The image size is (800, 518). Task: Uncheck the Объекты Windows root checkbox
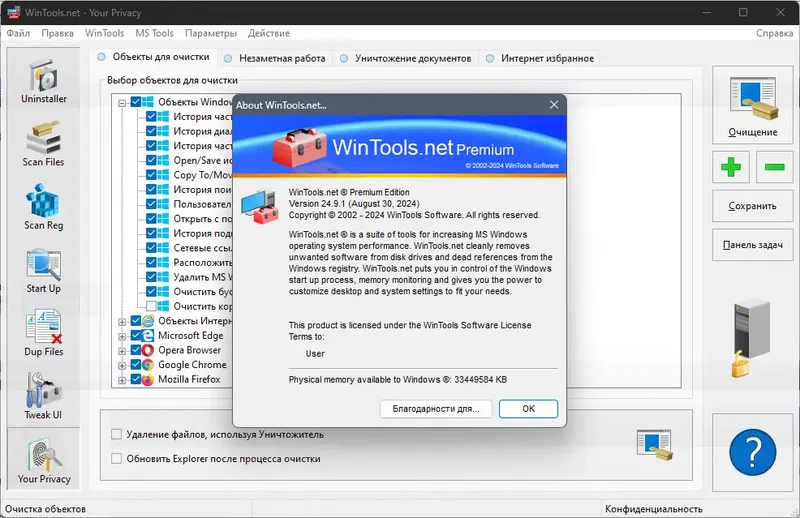136,102
